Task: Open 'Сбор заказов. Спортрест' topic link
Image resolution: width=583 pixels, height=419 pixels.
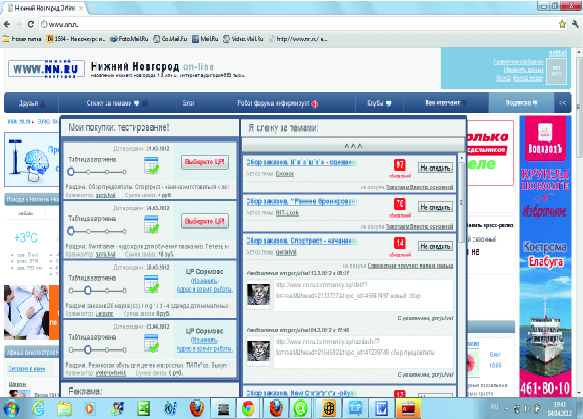Action: (x=302, y=241)
